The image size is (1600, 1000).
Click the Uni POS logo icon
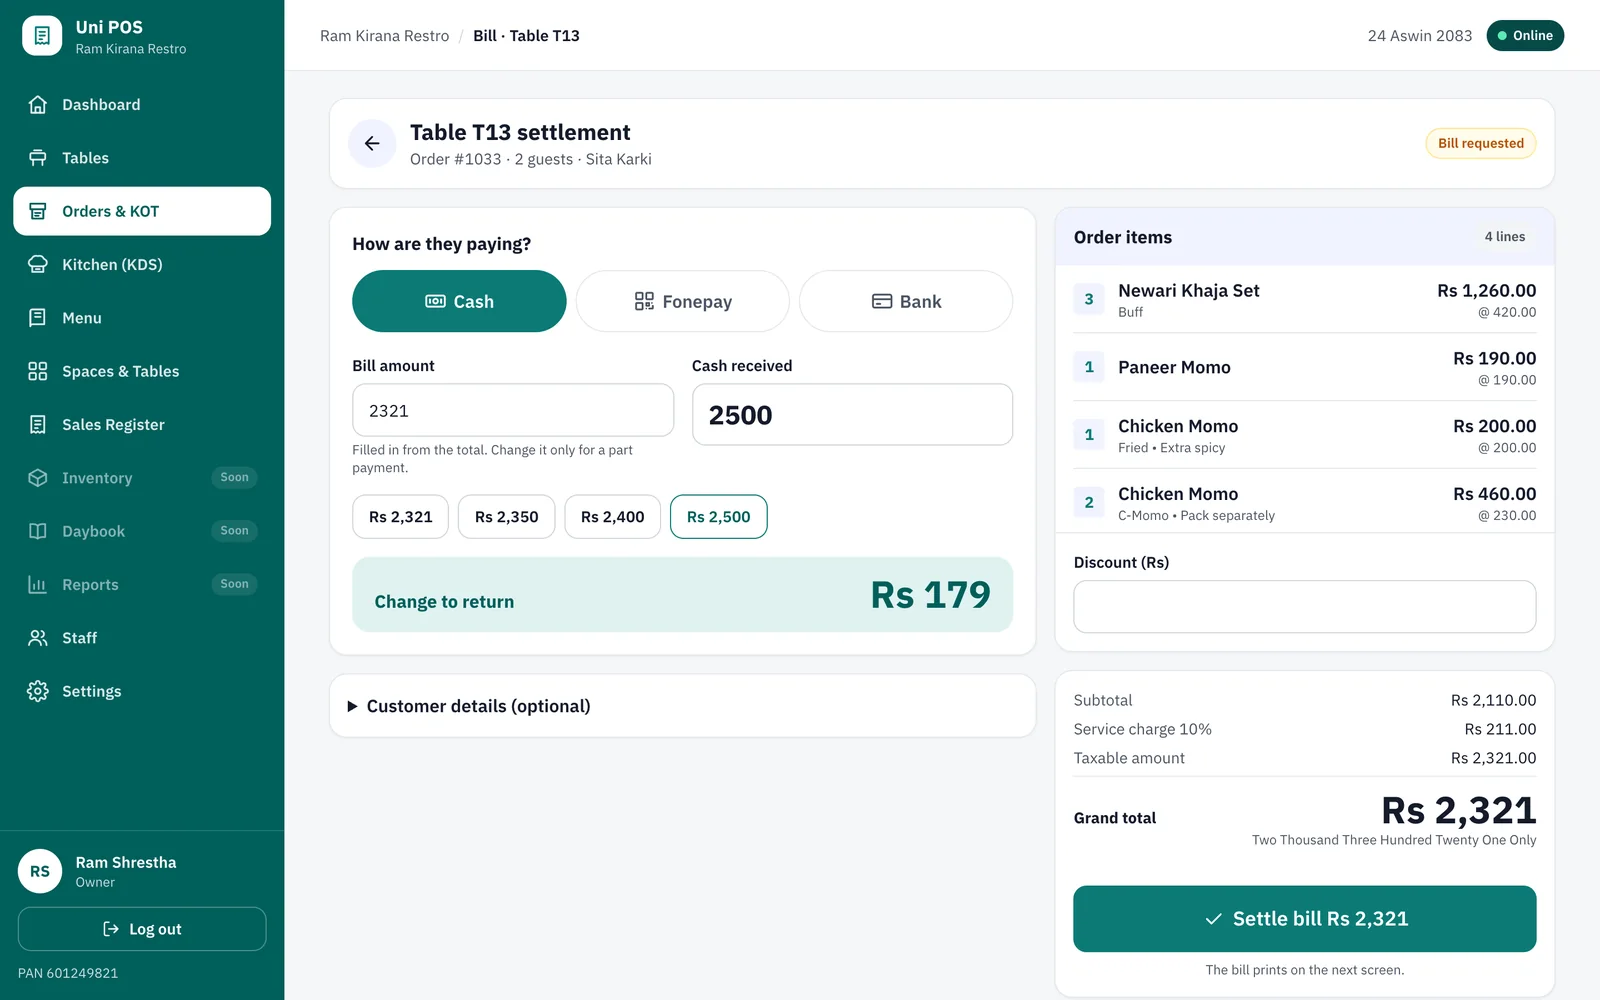(42, 36)
